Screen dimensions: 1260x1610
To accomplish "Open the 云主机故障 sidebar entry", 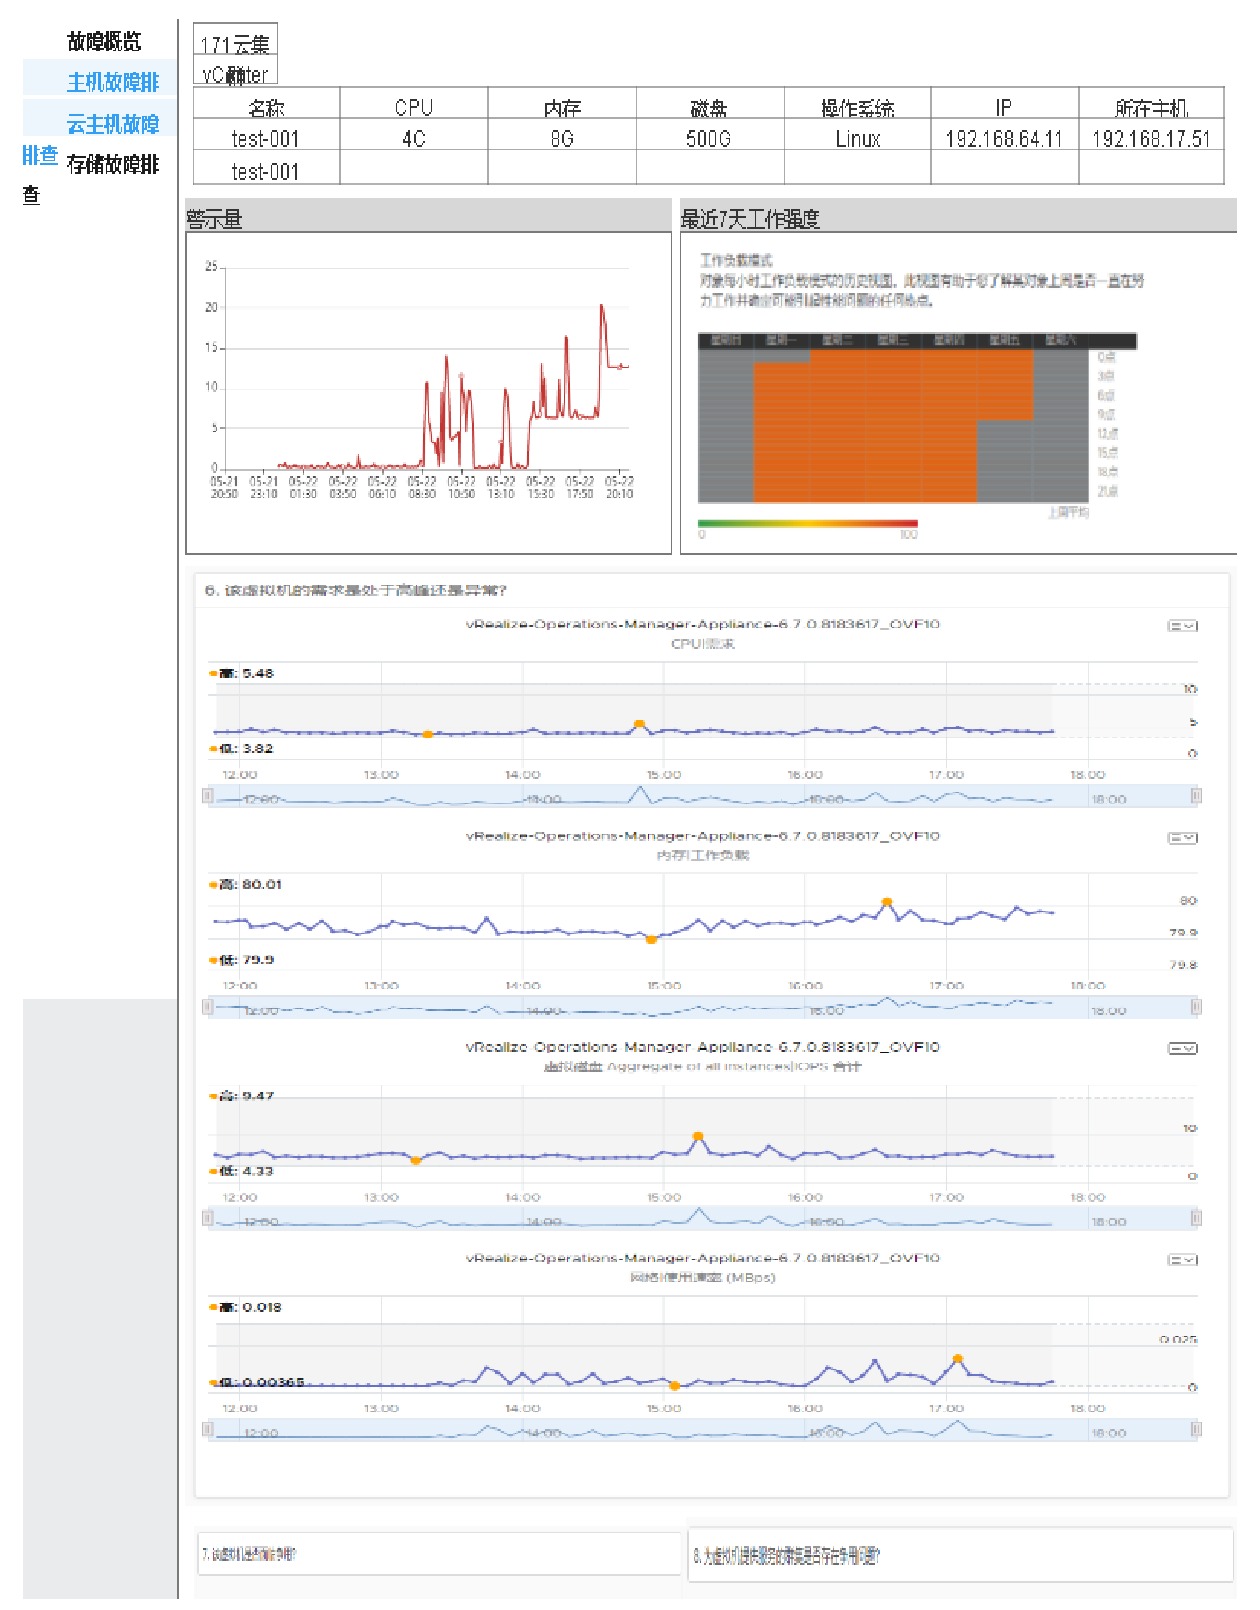I will 112,124.
